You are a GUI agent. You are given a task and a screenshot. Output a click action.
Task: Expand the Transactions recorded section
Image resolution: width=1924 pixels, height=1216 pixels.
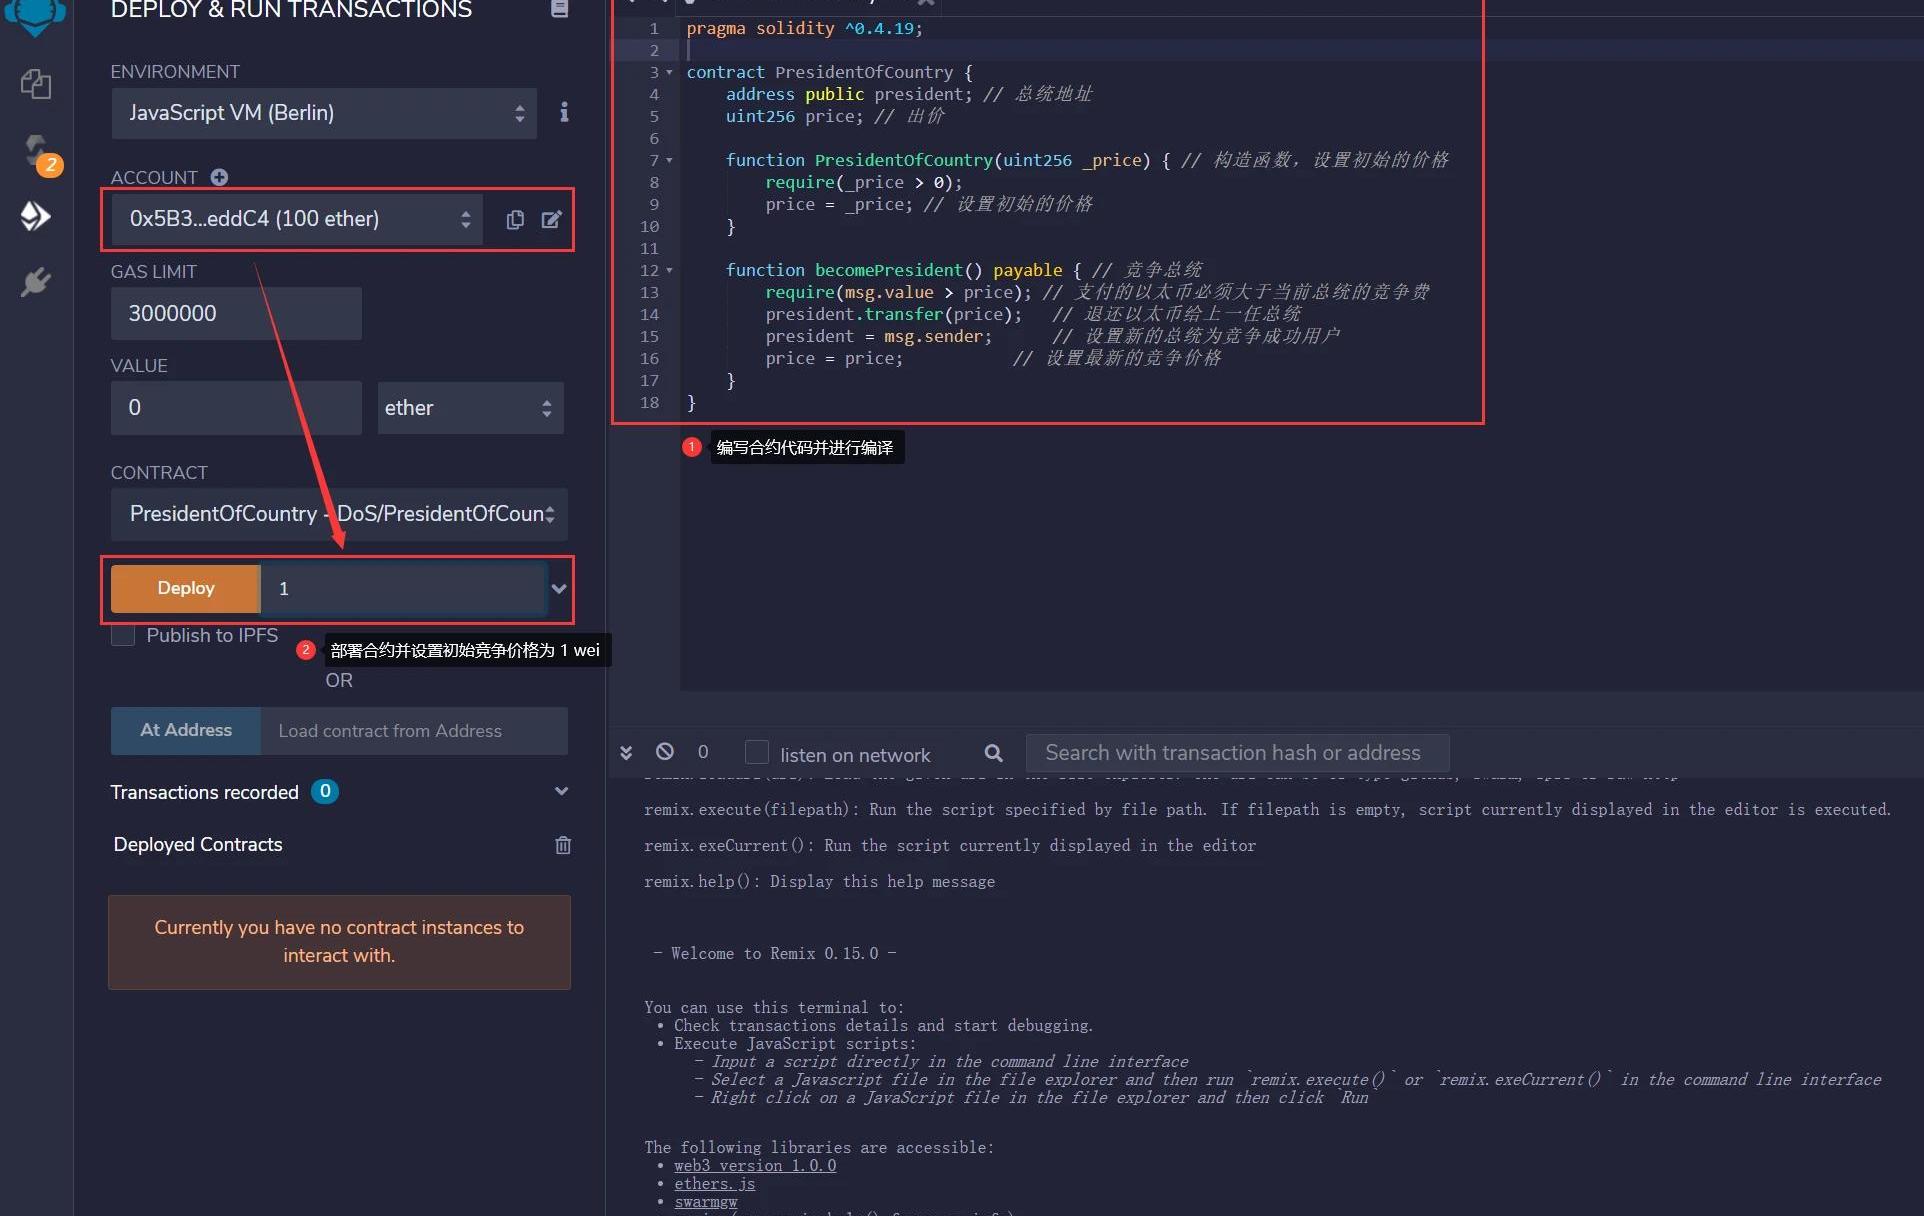561,792
